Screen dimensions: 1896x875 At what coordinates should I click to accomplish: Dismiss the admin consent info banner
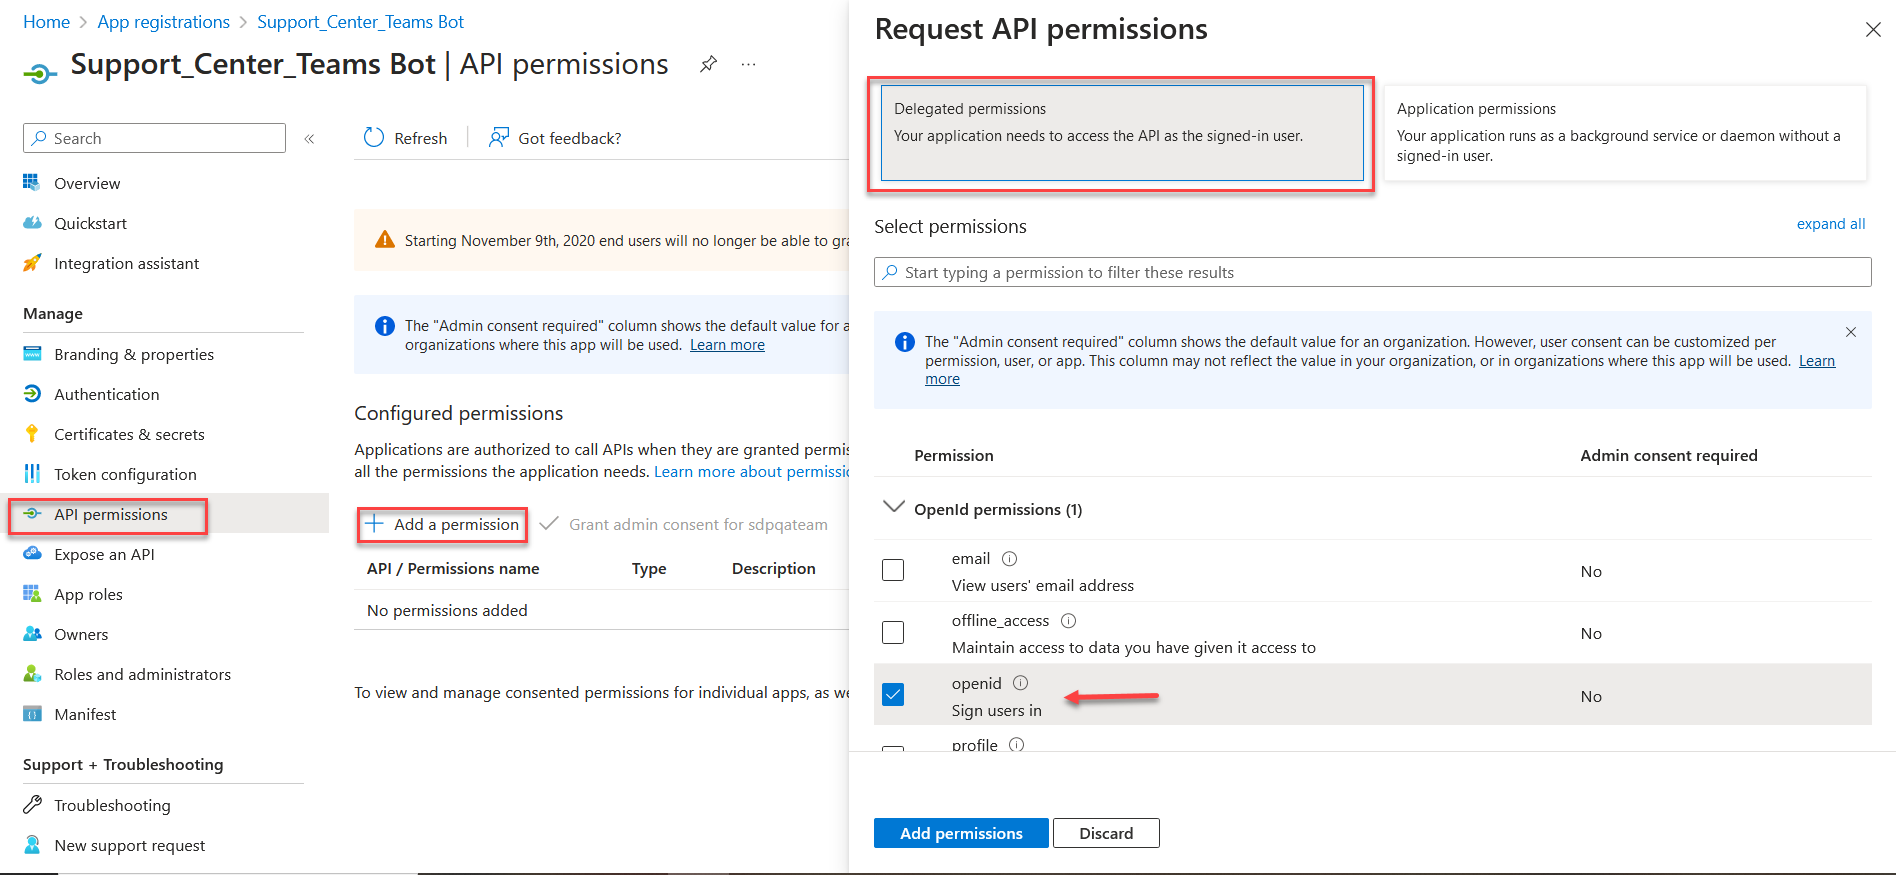pyautogui.click(x=1851, y=332)
